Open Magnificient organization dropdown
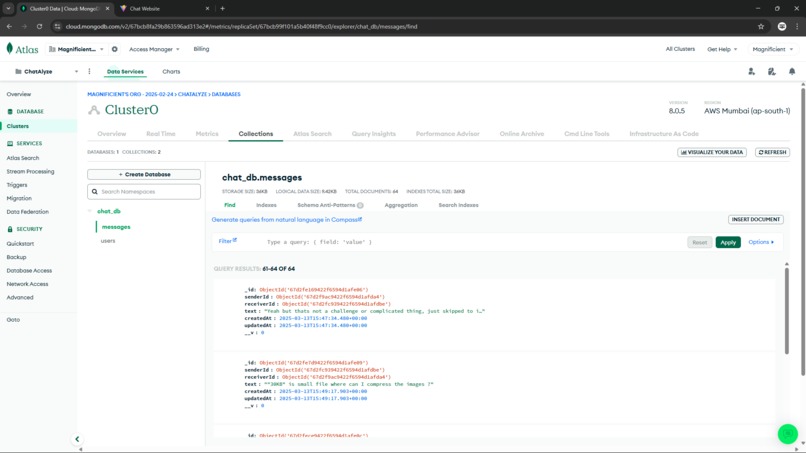 click(x=76, y=49)
